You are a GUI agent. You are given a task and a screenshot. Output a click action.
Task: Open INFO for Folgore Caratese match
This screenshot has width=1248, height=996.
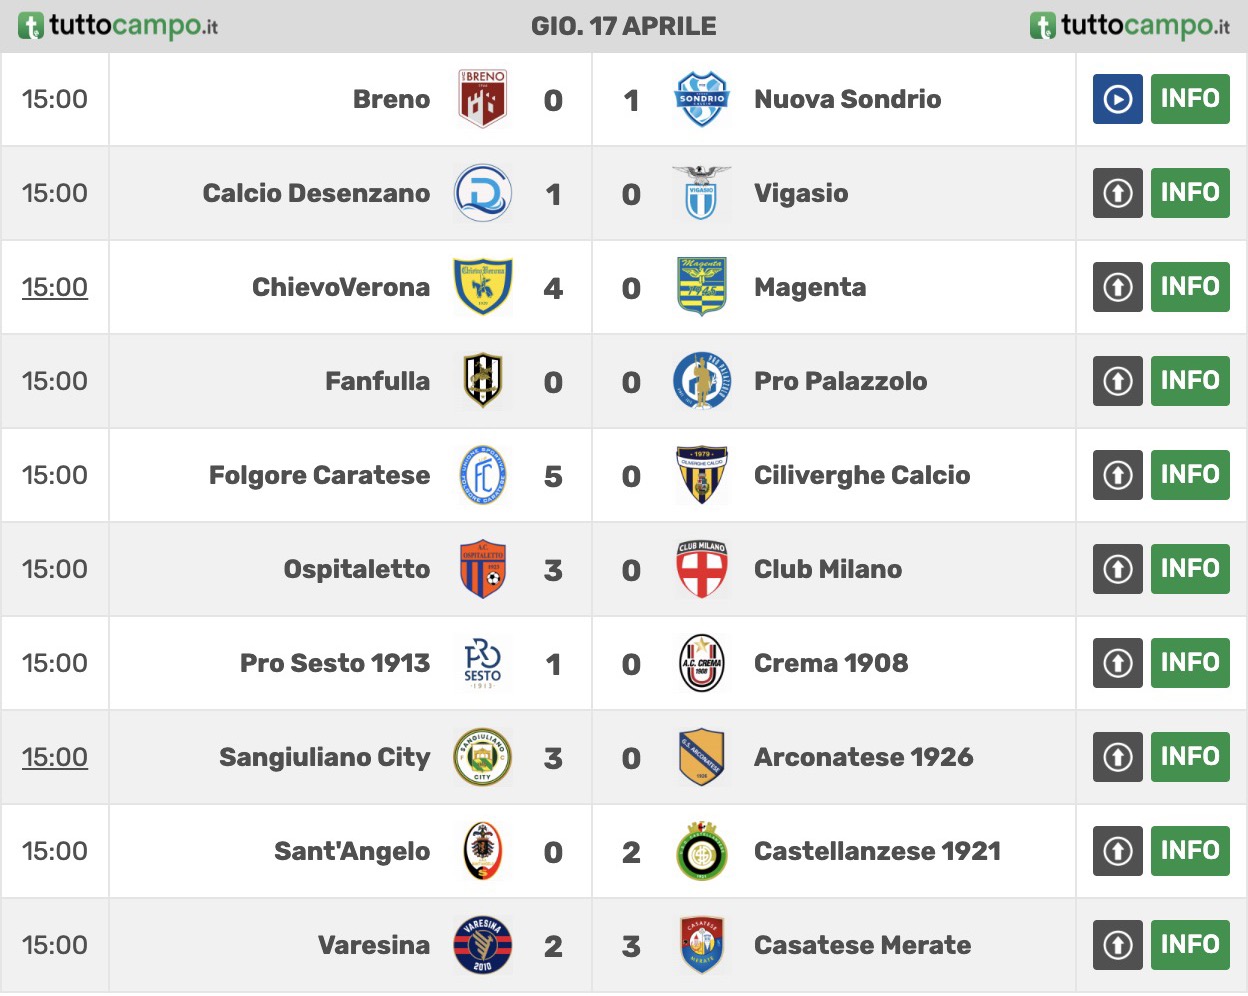click(x=1190, y=475)
